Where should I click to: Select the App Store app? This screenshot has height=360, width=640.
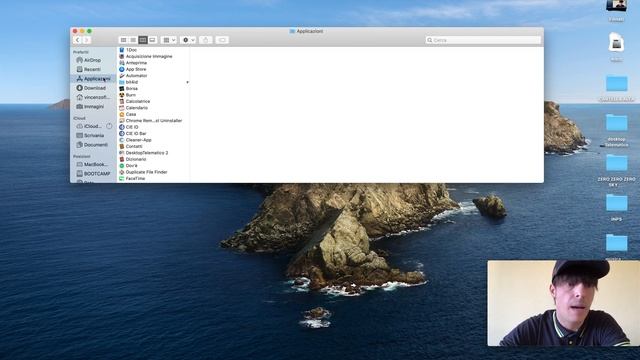click(133, 69)
